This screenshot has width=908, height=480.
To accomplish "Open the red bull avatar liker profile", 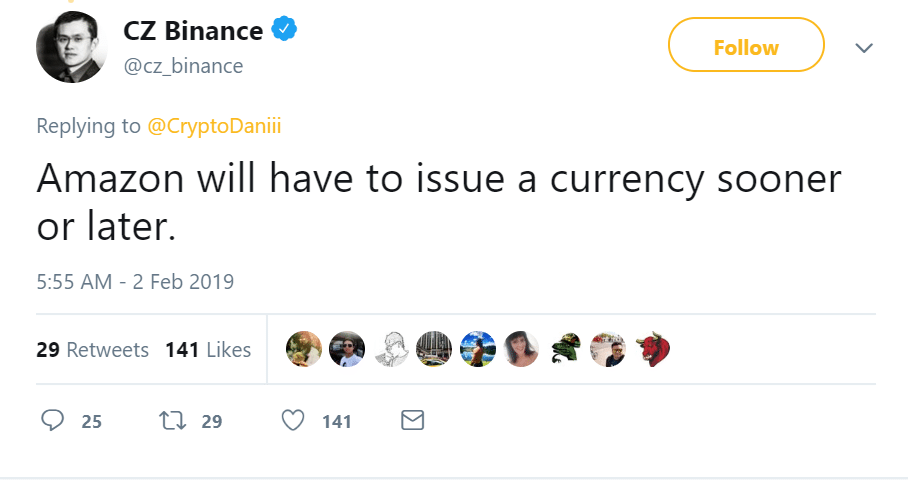I will 652,349.
